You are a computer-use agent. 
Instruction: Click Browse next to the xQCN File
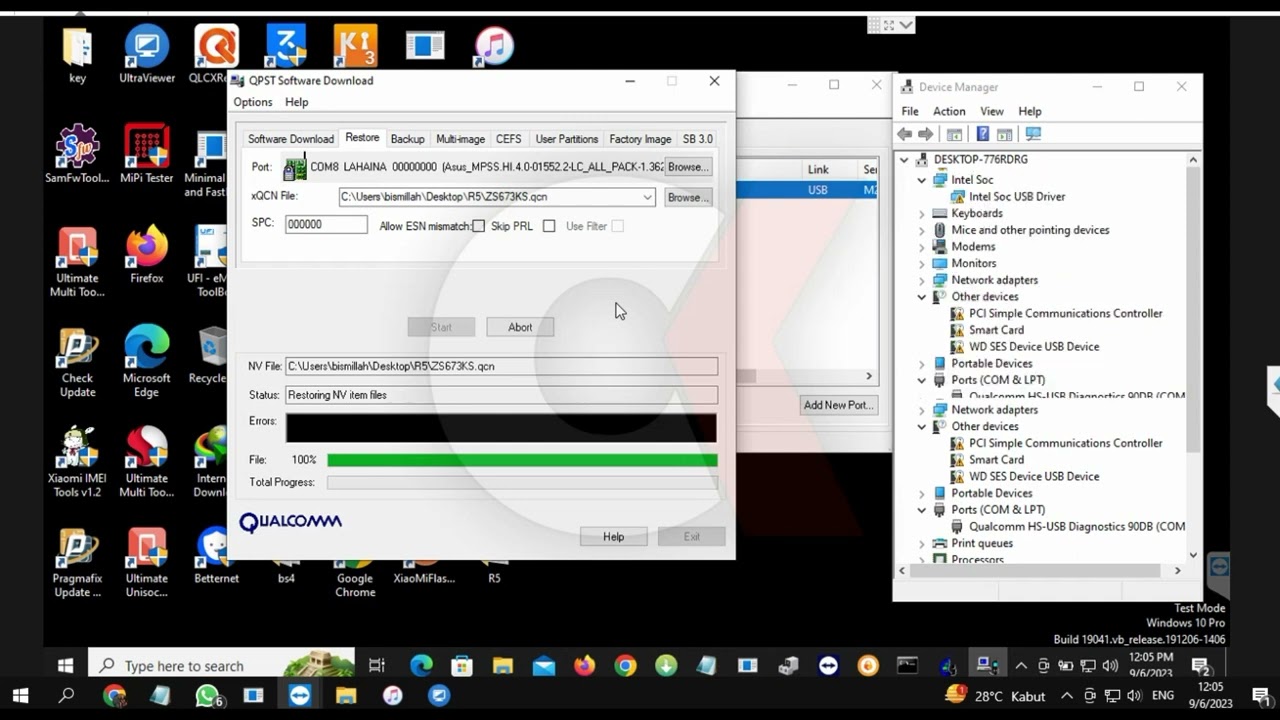click(x=687, y=197)
